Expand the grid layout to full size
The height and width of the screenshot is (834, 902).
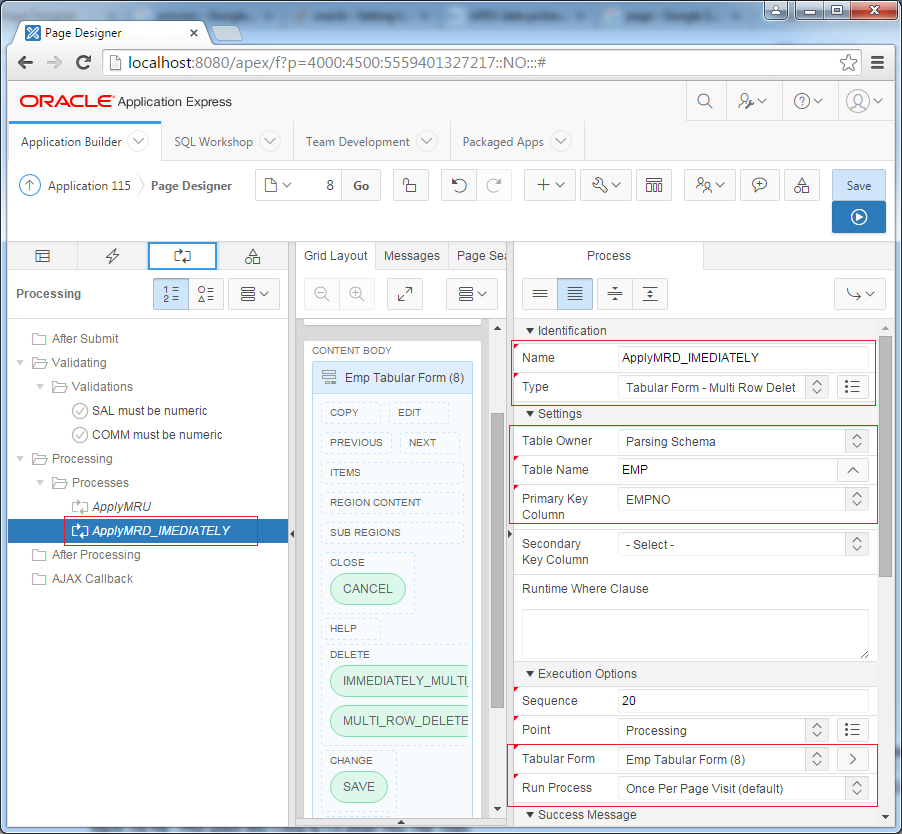tap(405, 294)
